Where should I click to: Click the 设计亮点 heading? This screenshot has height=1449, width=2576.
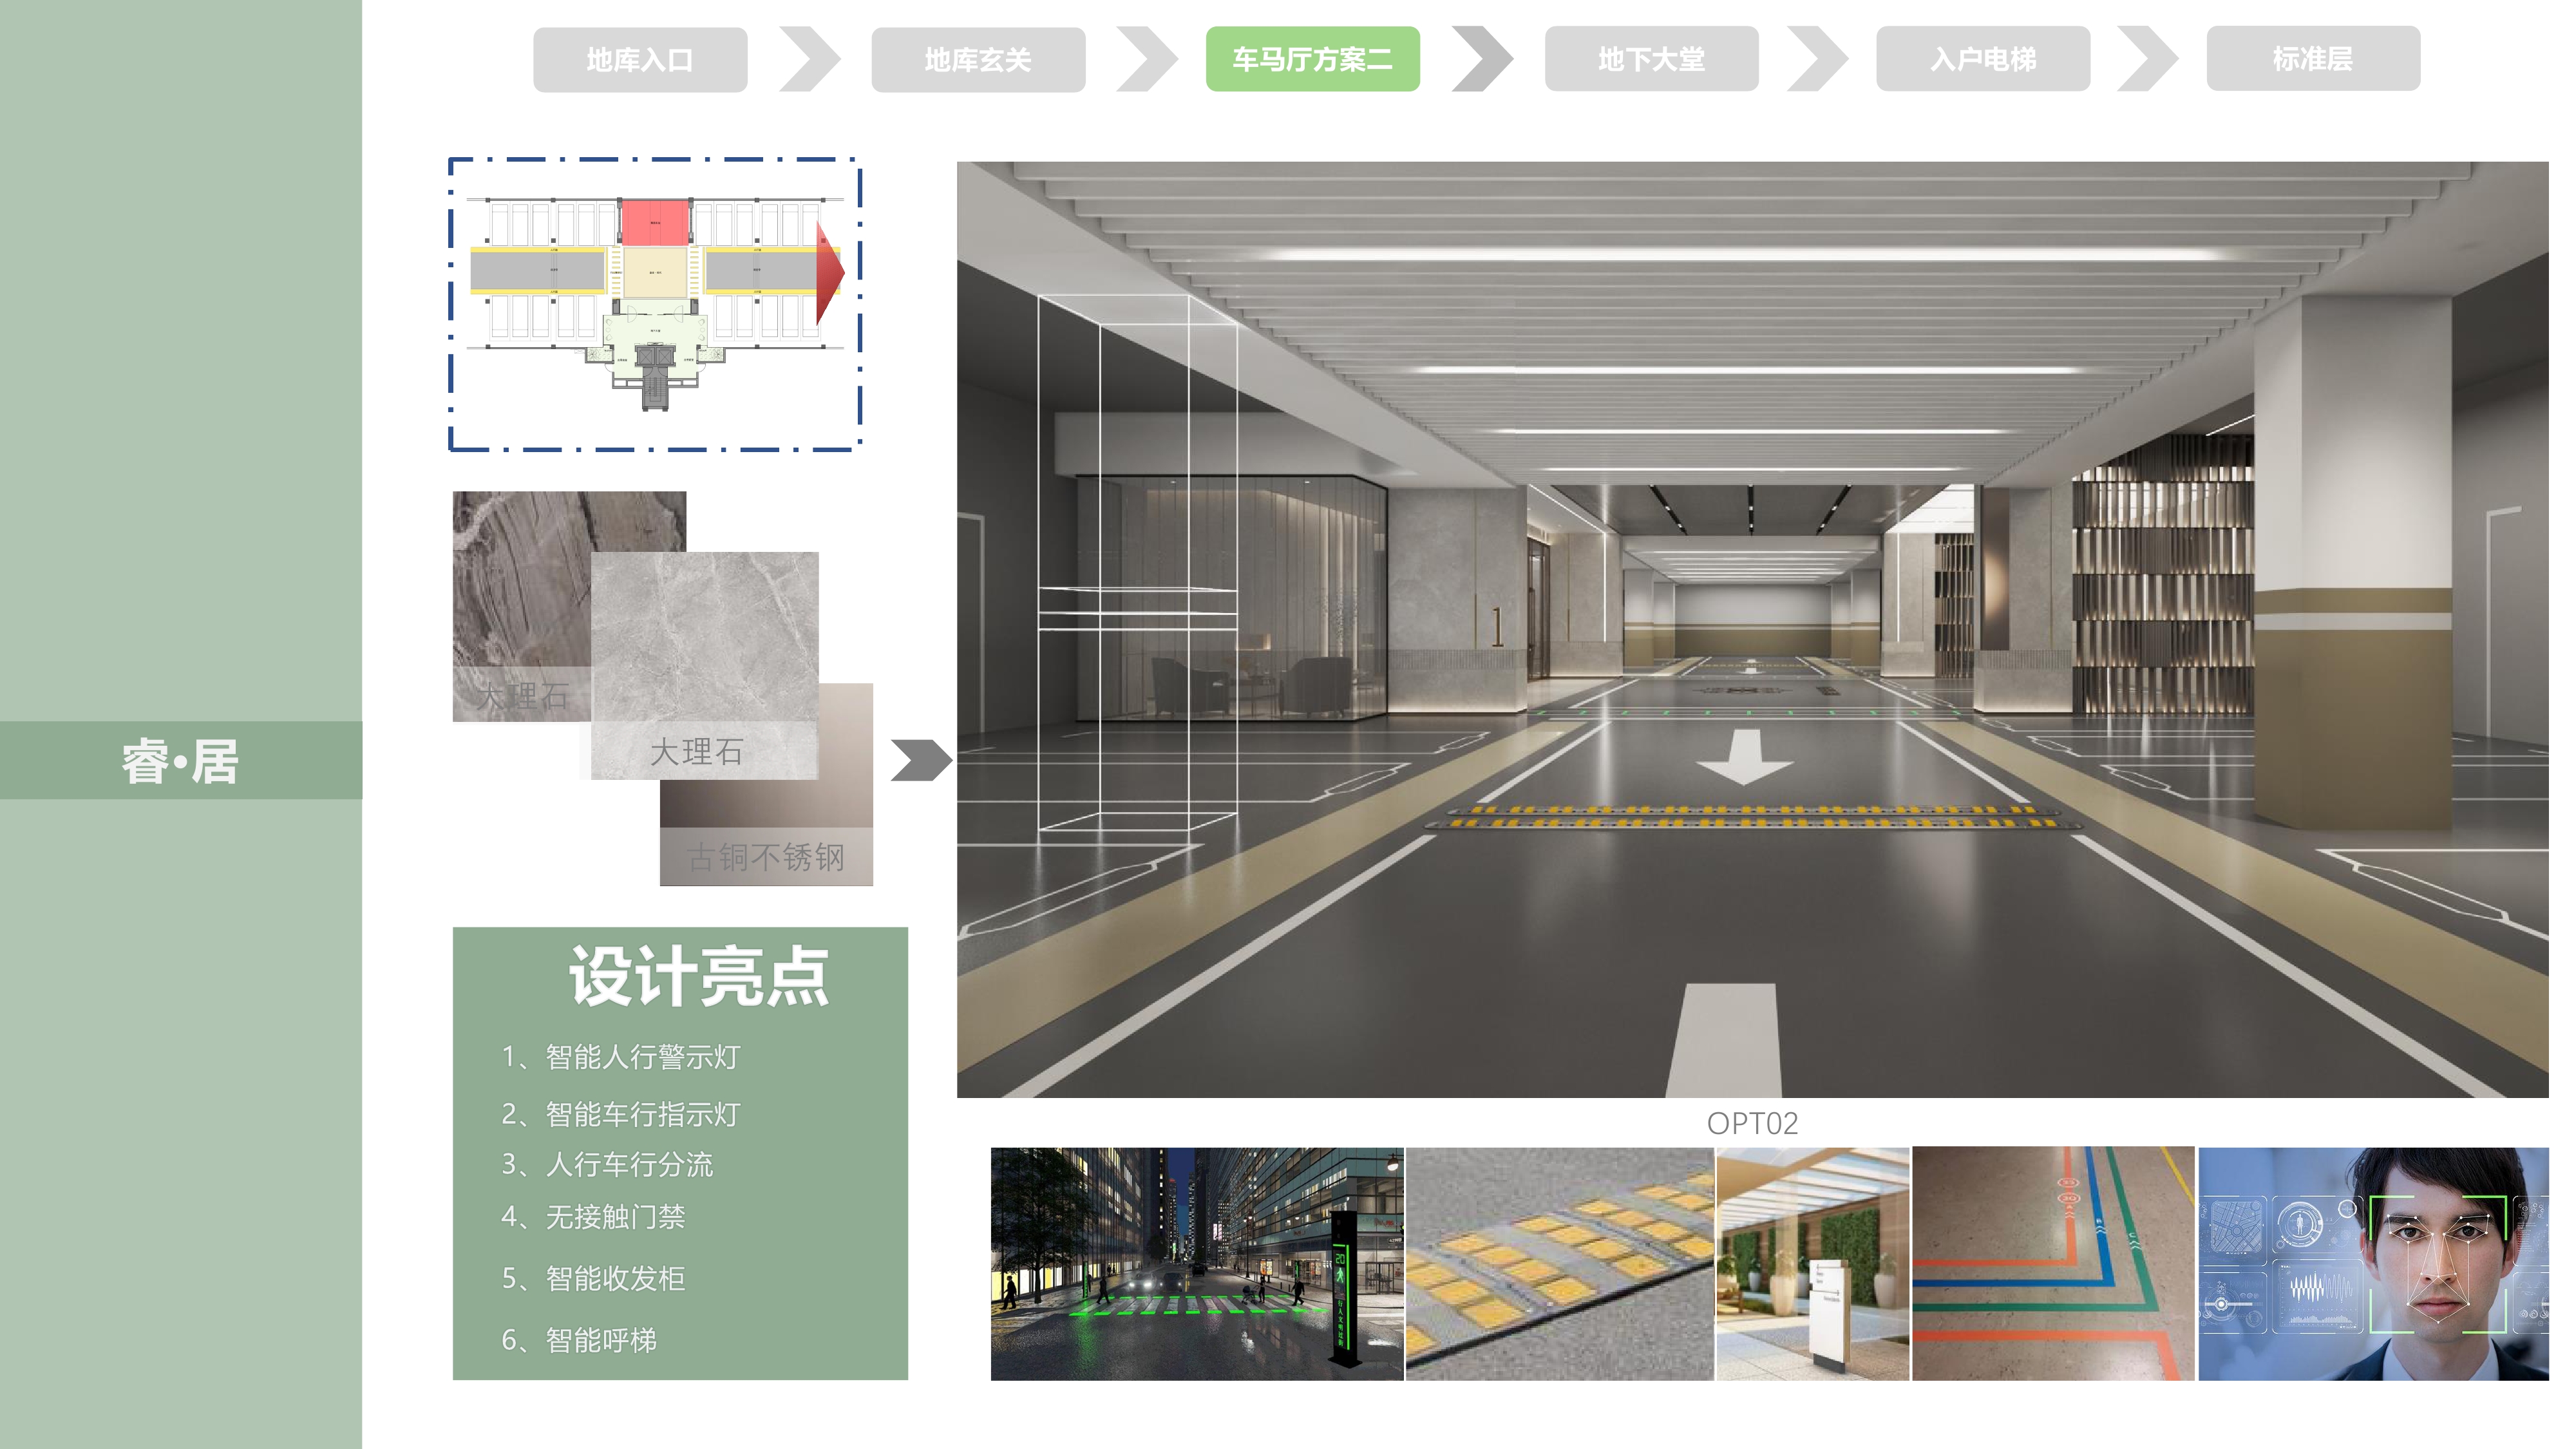click(x=698, y=977)
